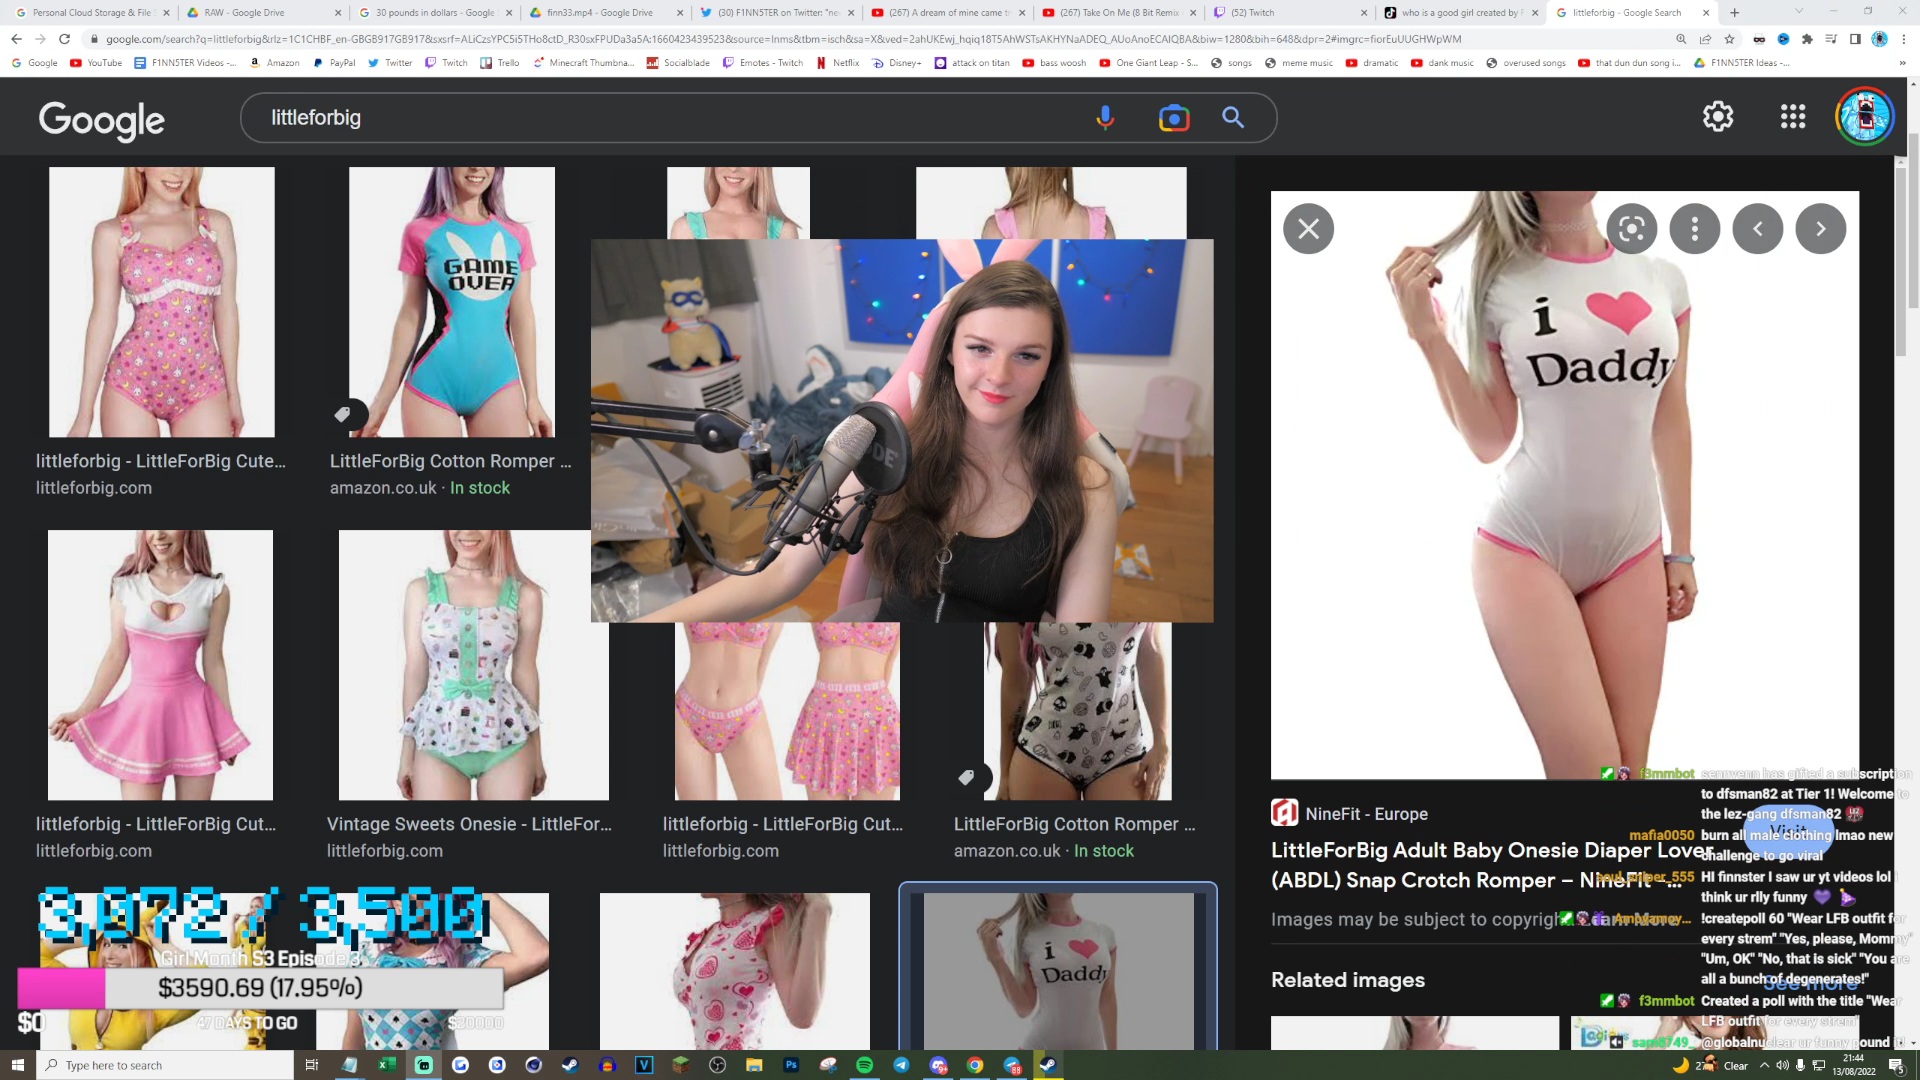The width and height of the screenshot is (1920, 1080).
Task: Open Excel from the taskbar
Action: point(386,1065)
